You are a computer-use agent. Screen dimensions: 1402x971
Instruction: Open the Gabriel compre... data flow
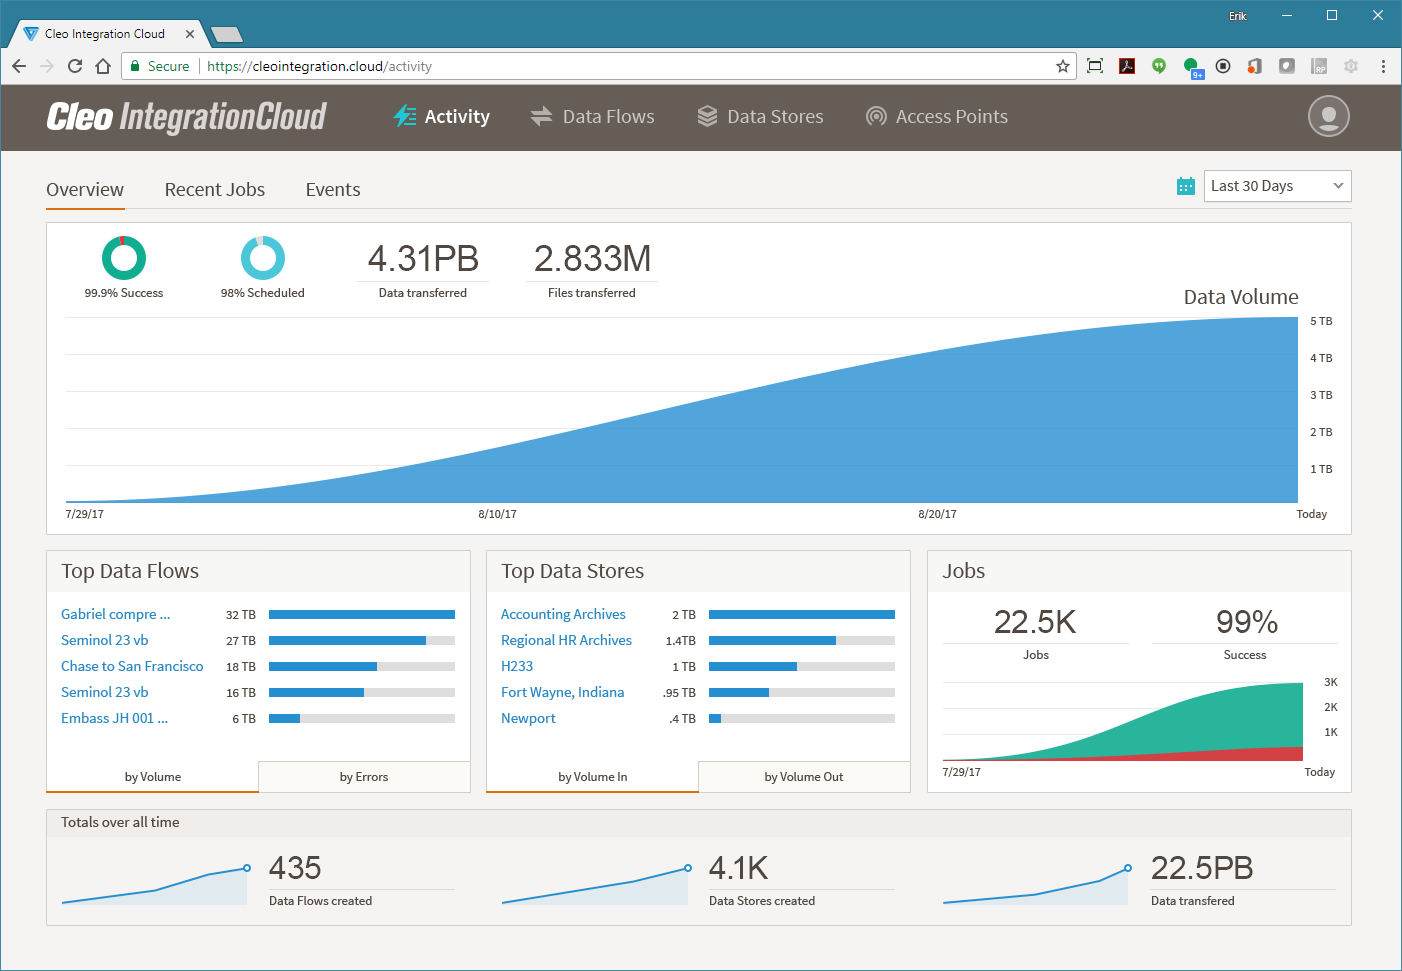point(115,614)
